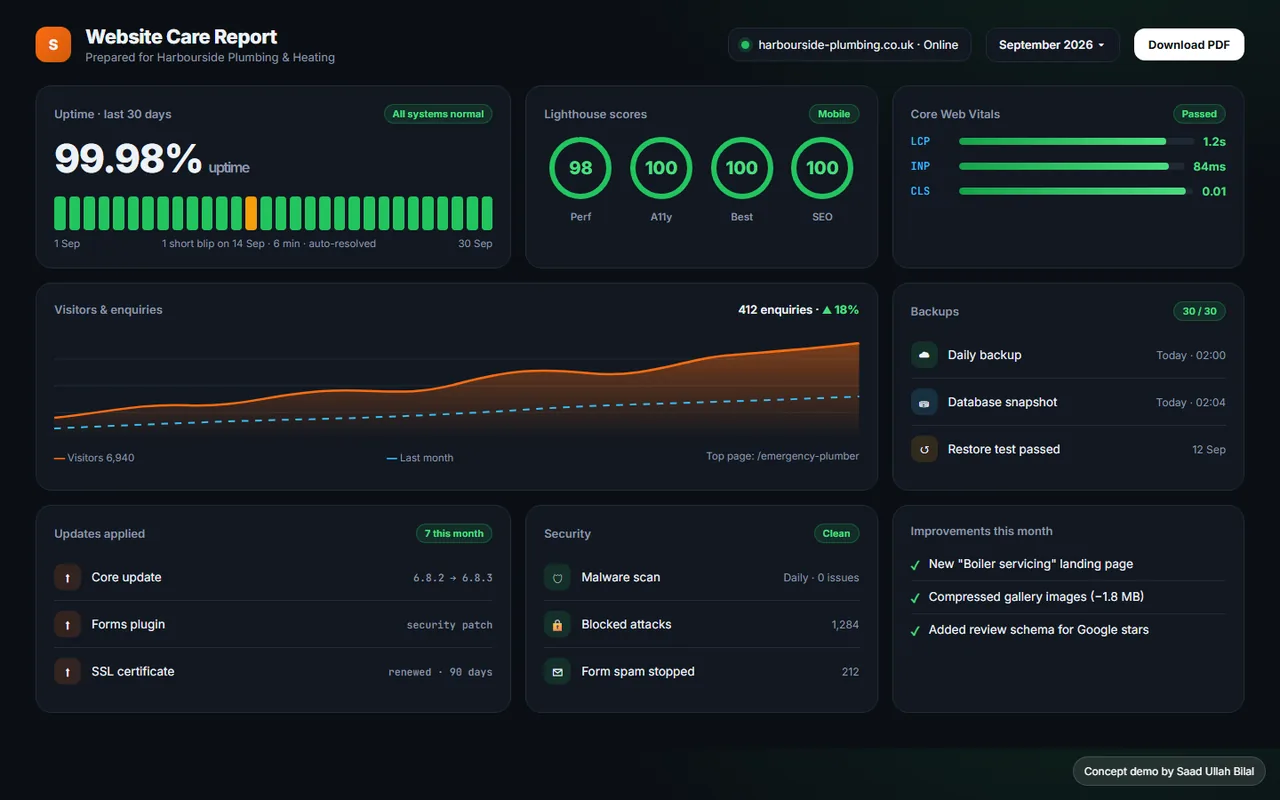
Task: Open the September 2026 month dropdown
Action: 1052,45
